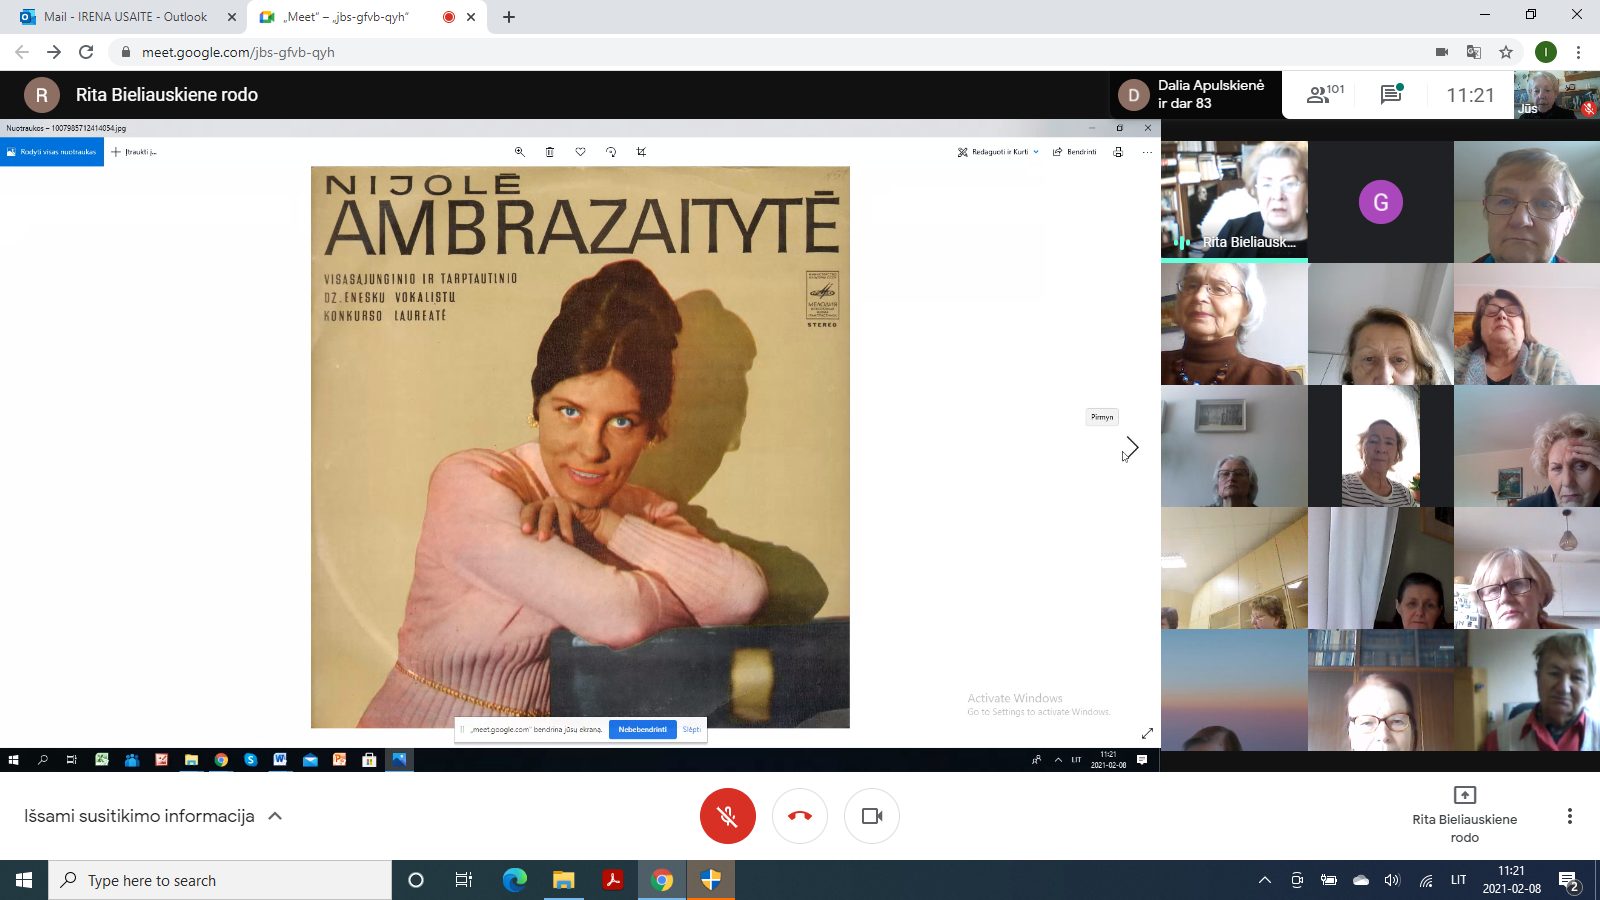Toggle the camera on or off

click(872, 816)
